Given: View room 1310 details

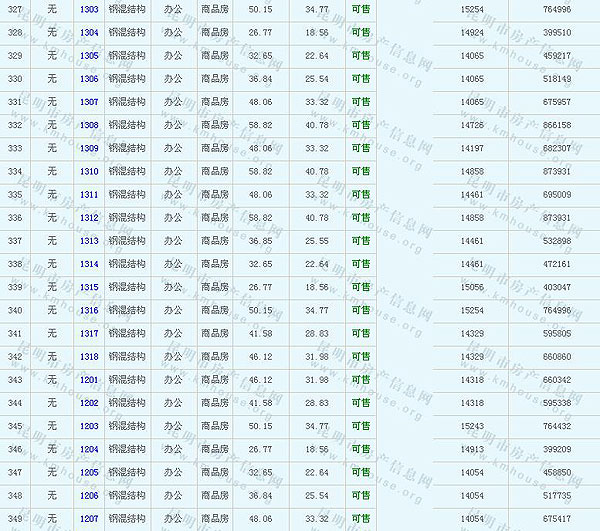Looking at the screenshot, I should 89,172.
